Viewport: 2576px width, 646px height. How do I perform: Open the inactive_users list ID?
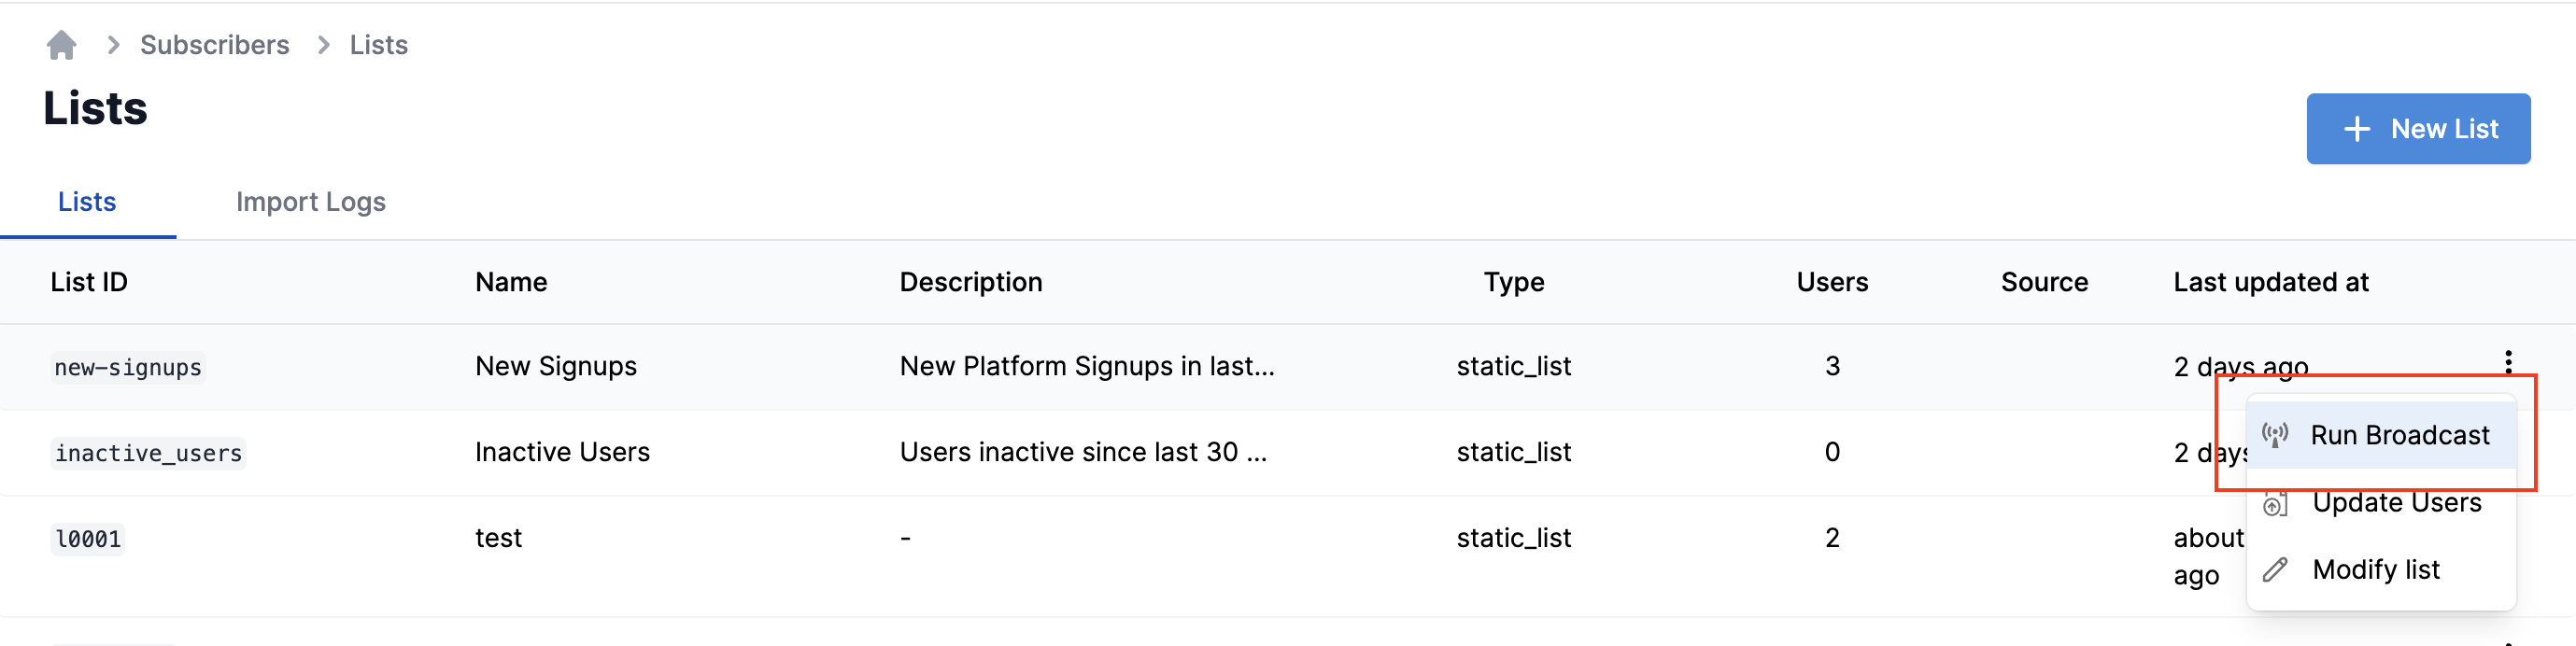coord(148,454)
